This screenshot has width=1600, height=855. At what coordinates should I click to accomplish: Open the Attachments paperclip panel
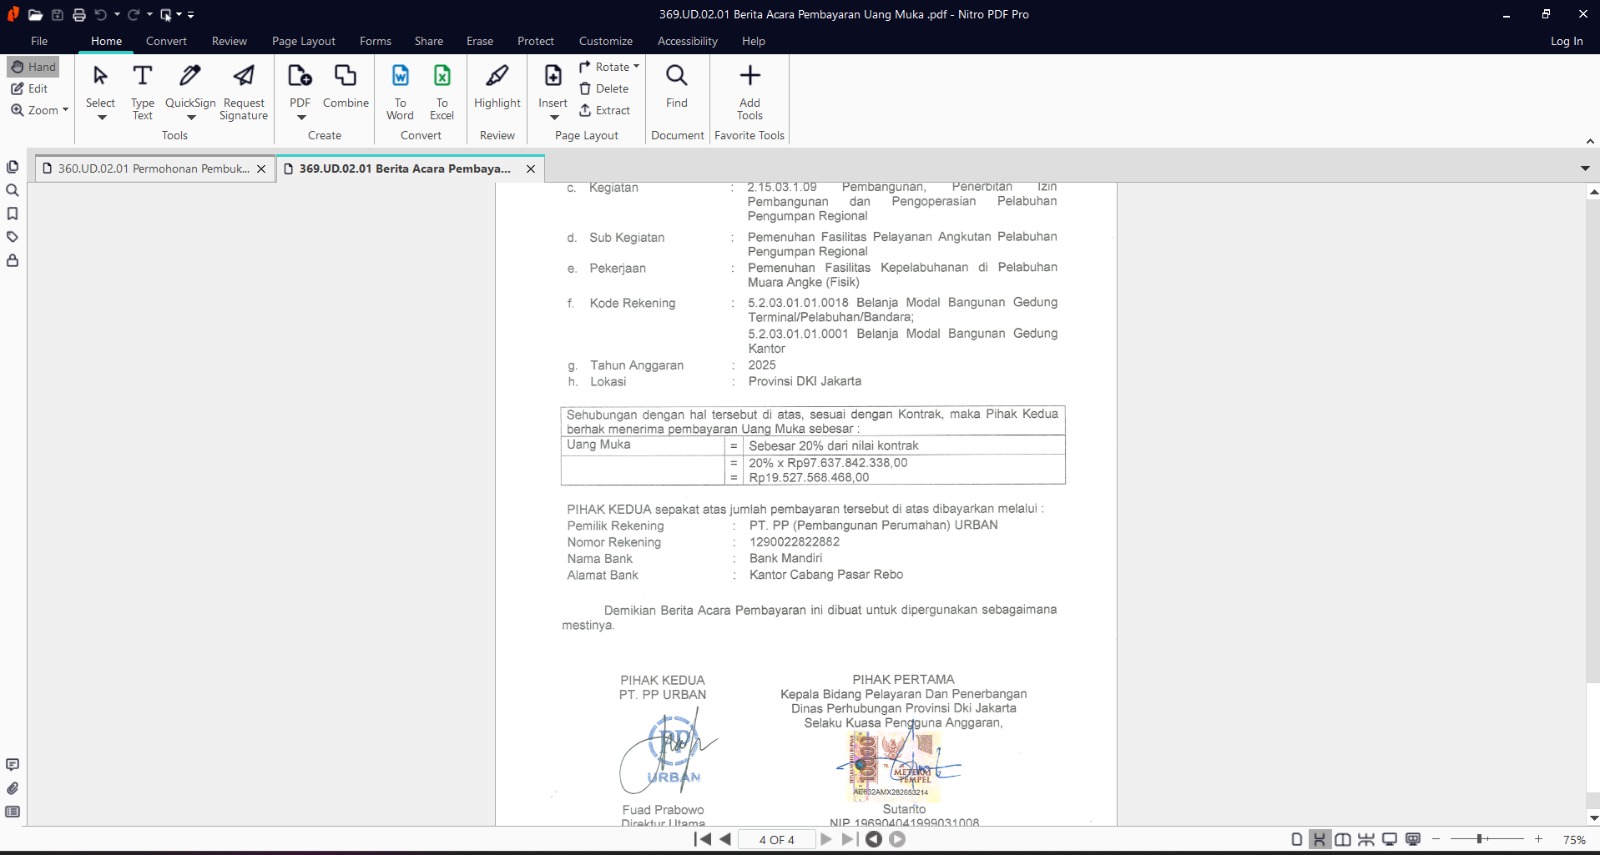13,789
